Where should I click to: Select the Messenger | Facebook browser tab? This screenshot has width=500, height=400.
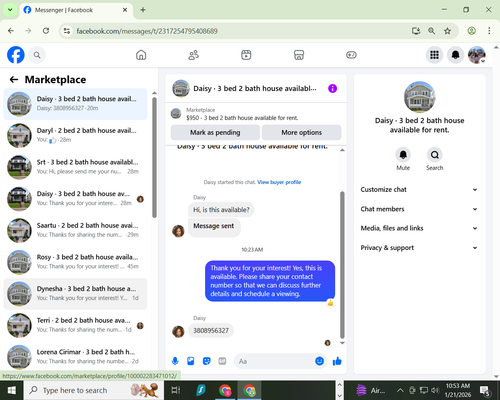click(76, 10)
